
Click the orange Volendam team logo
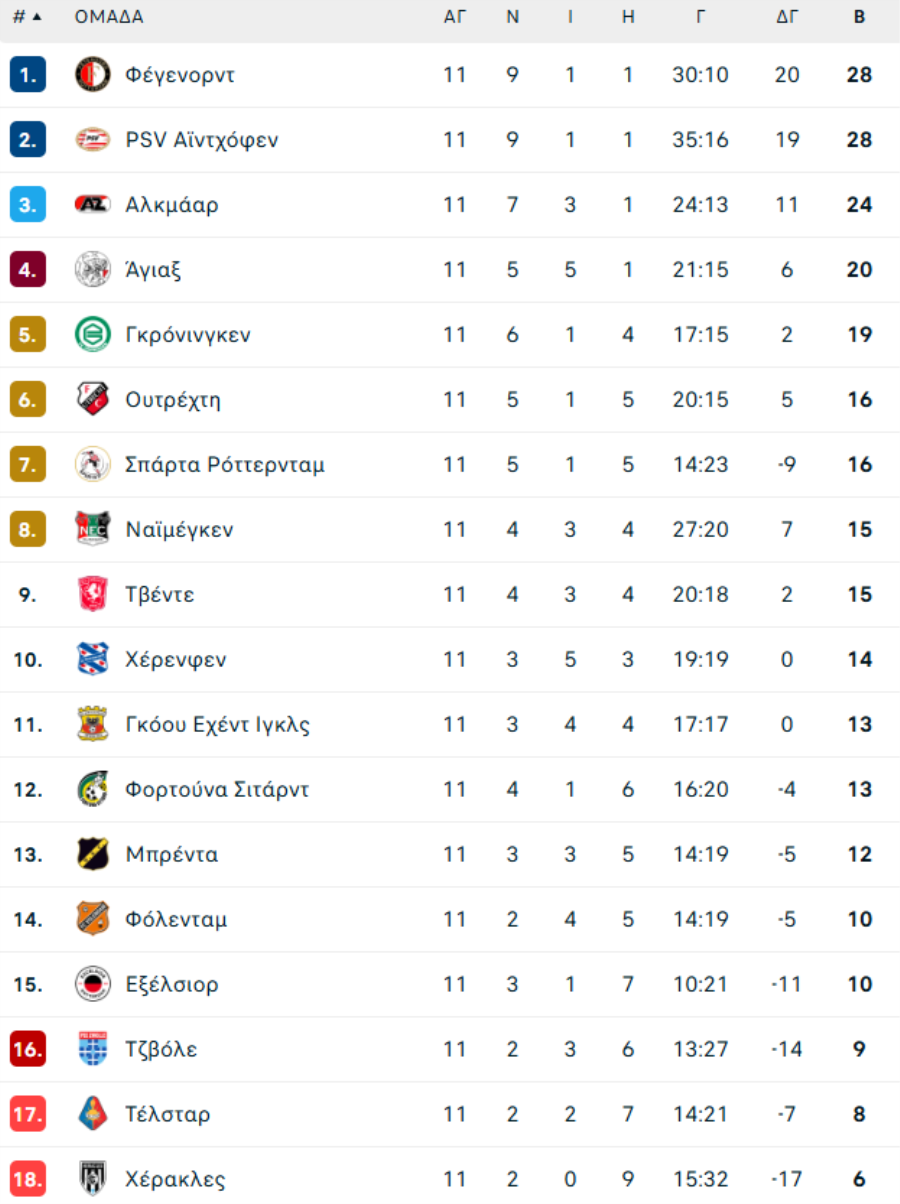pyautogui.click(x=93, y=920)
